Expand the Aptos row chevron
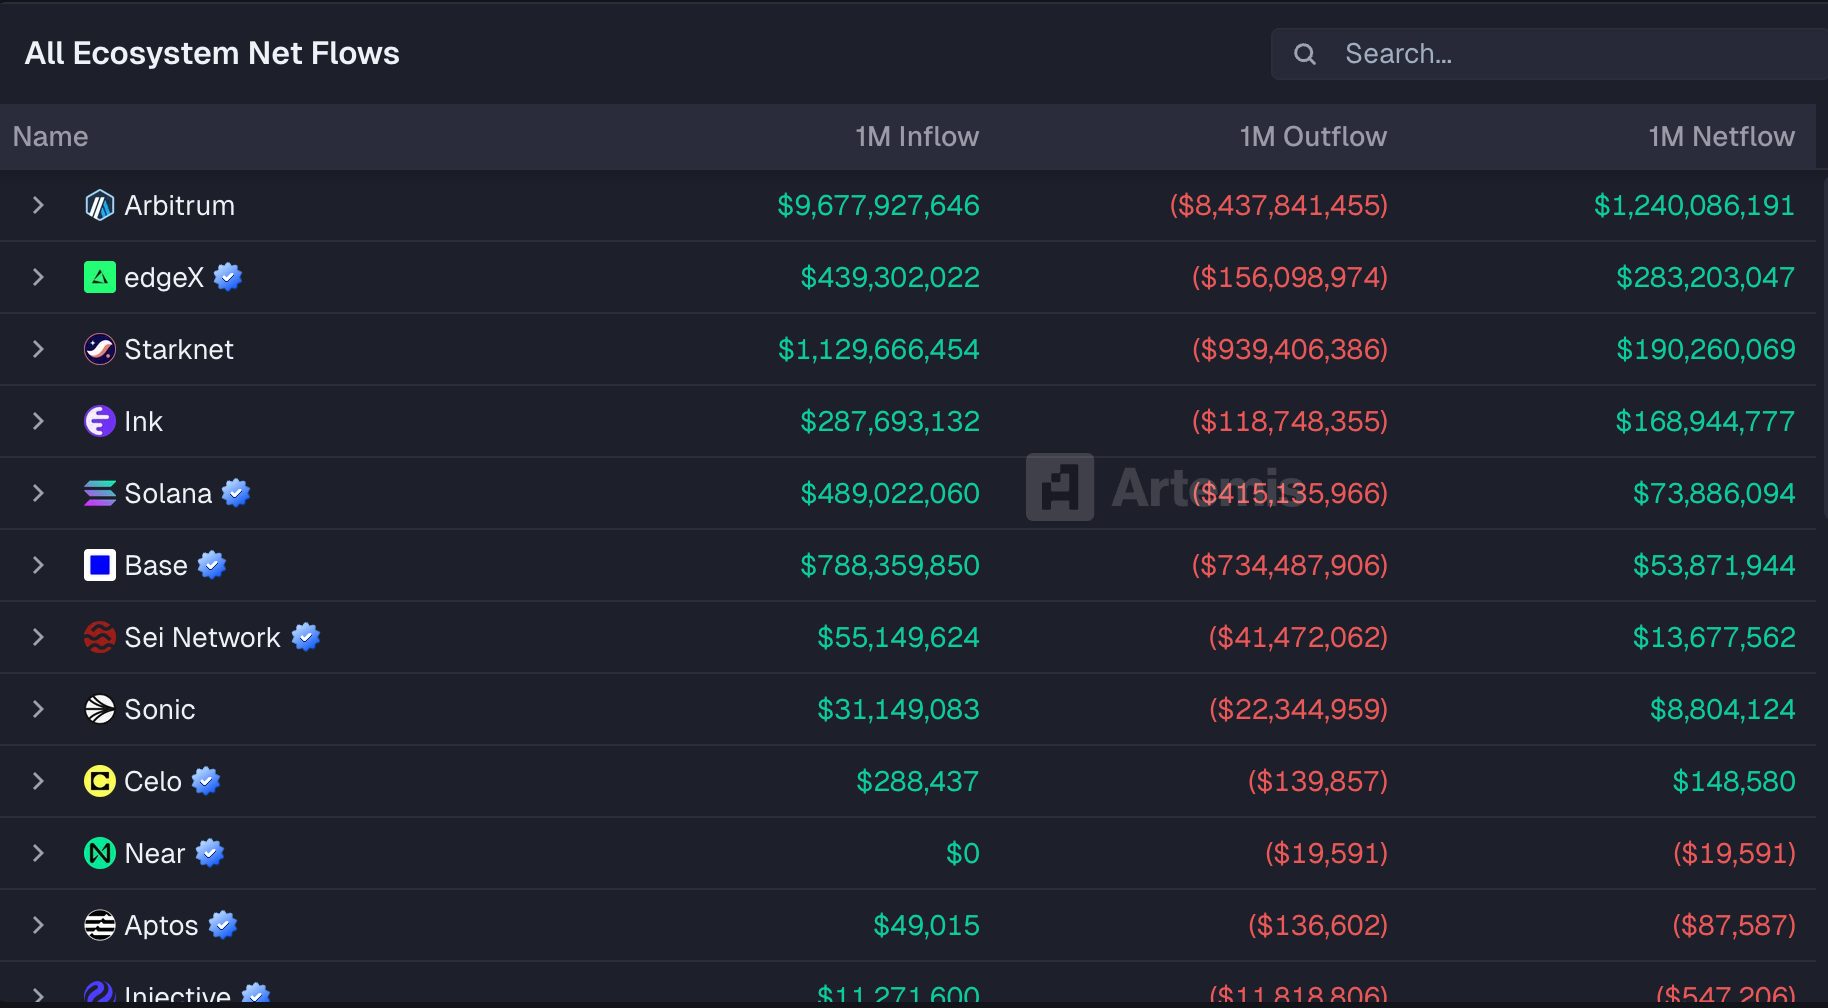1828x1008 pixels. [x=38, y=925]
